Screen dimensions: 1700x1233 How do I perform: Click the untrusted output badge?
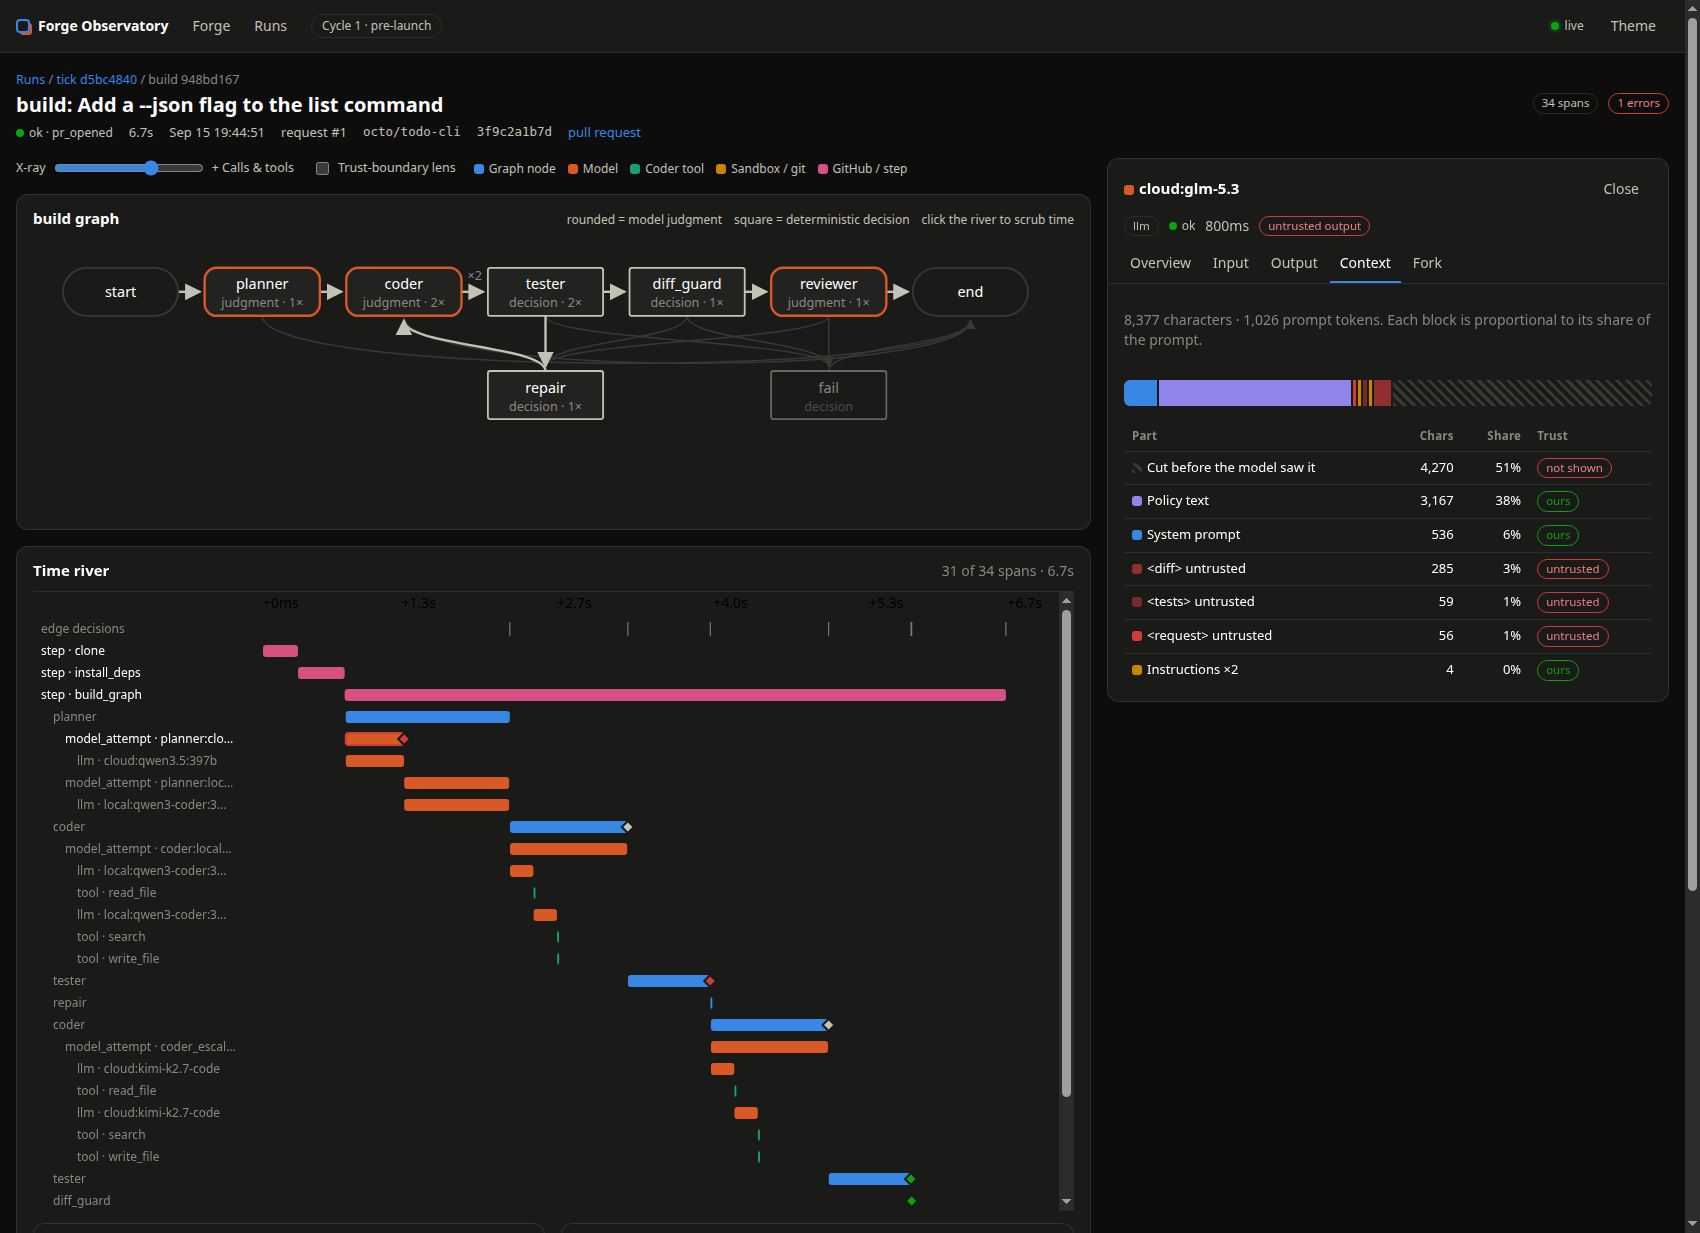coord(1314,226)
